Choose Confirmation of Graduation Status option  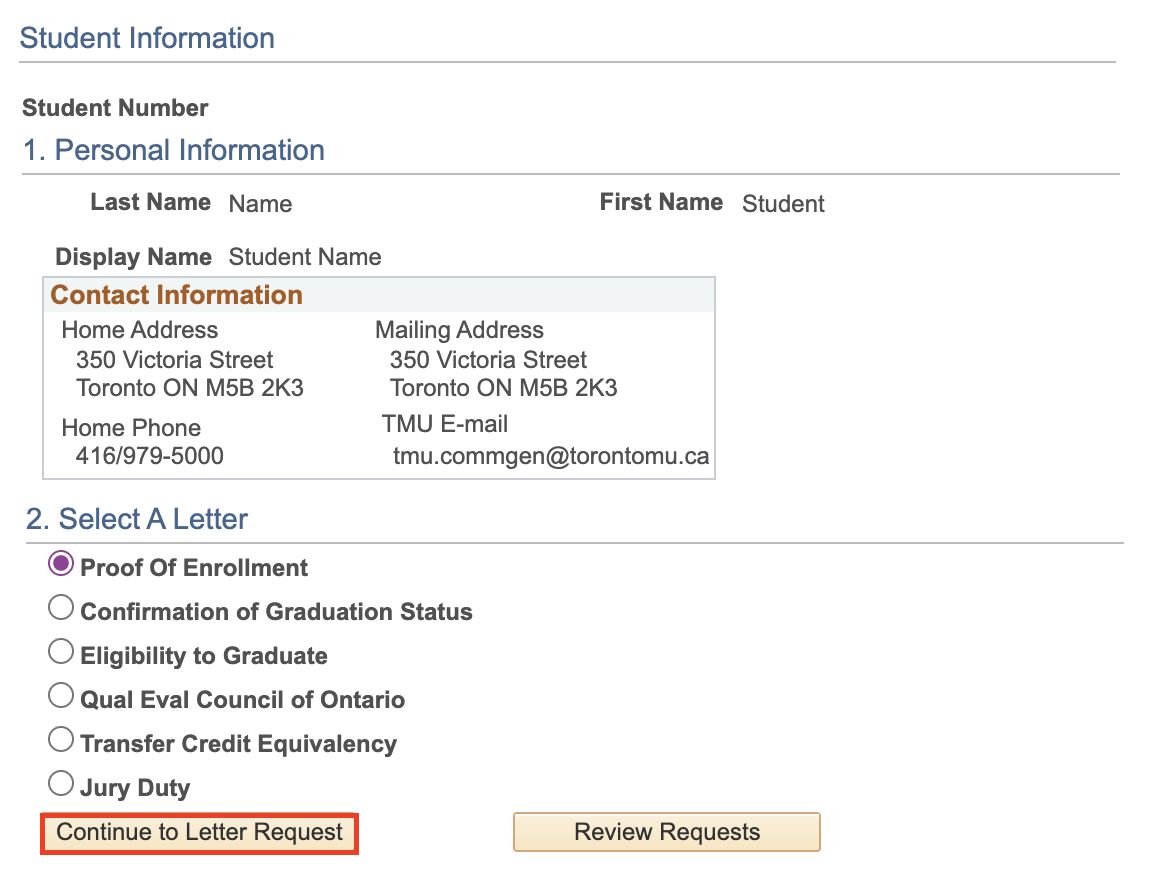click(61, 608)
